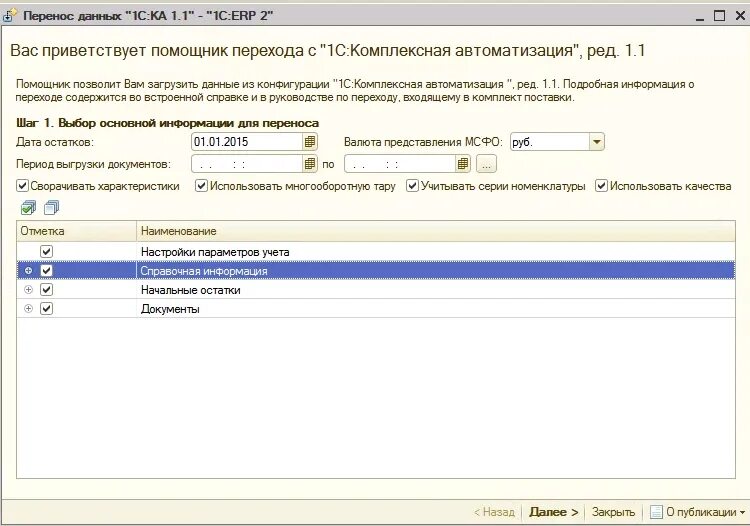The image size is (750, 526).
Task: Click the ellipsis period selection button
Action: [486, 164]
